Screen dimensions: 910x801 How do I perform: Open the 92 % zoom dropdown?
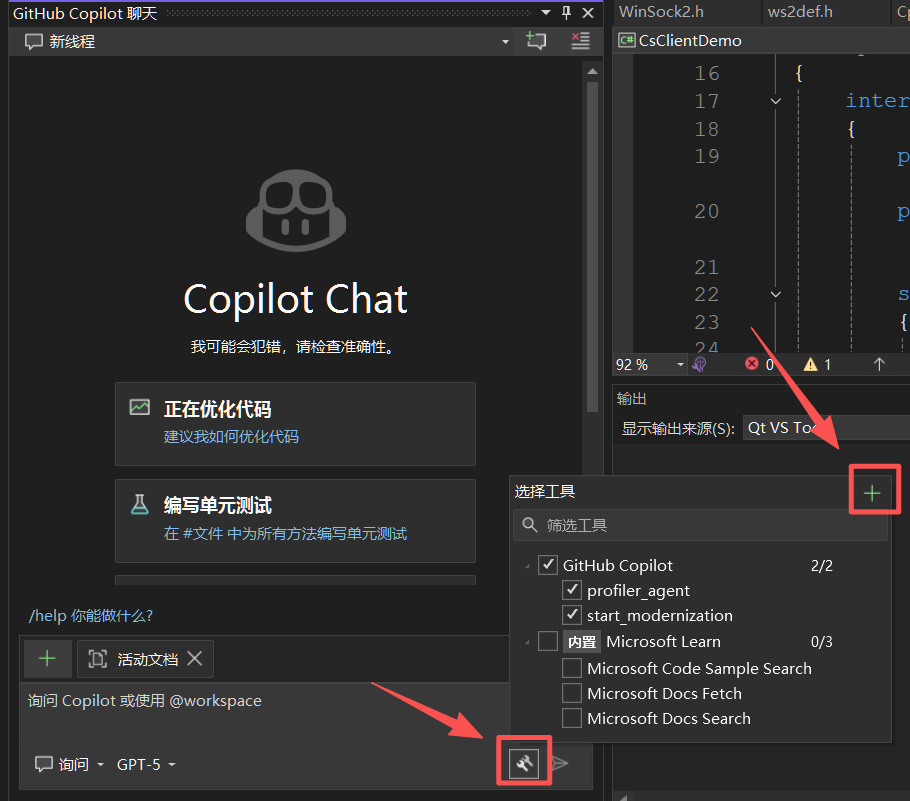[680, 365]
